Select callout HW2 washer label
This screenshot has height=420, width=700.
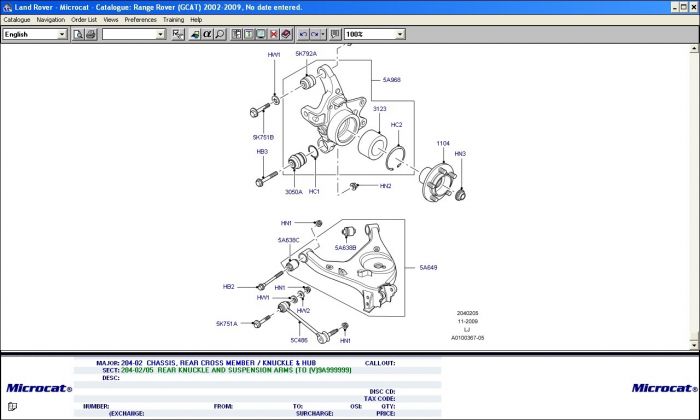tap(303, 311)
